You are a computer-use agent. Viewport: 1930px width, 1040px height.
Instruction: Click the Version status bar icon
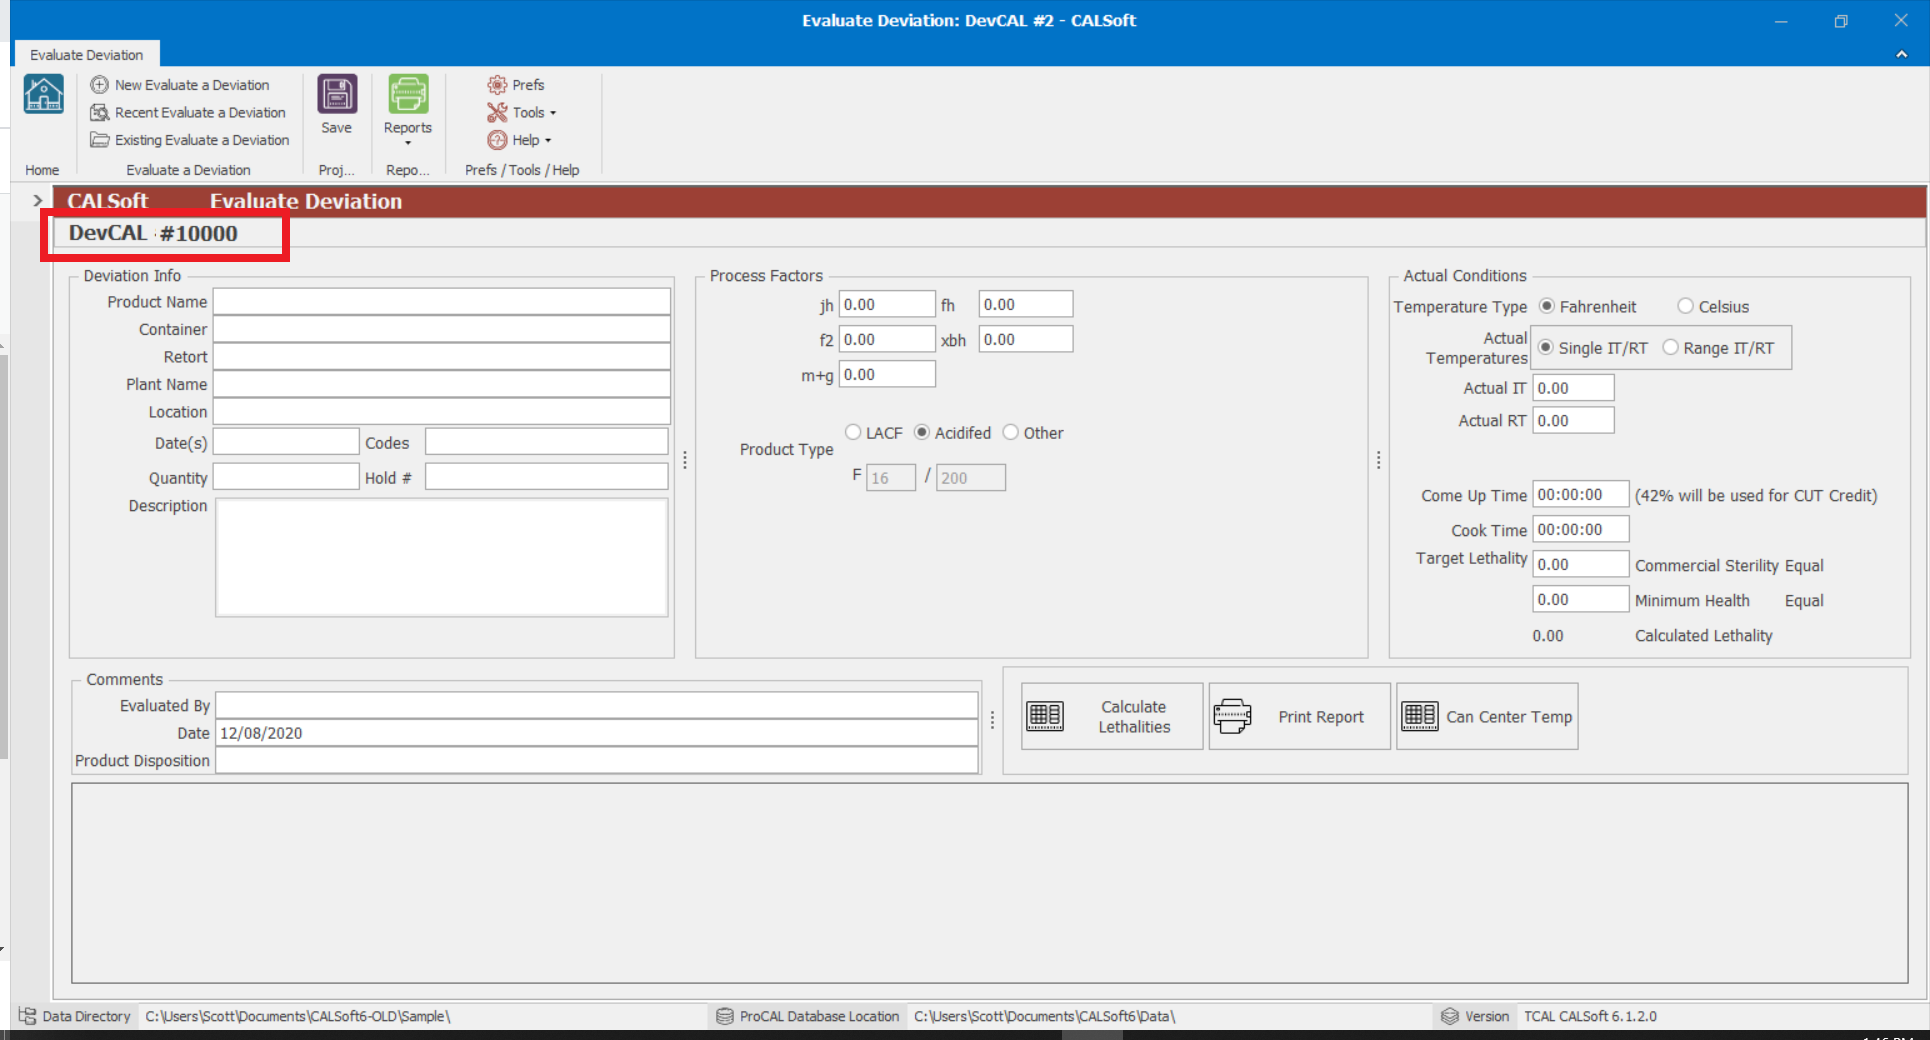pyautogui.click(x=1450, y=1016)
